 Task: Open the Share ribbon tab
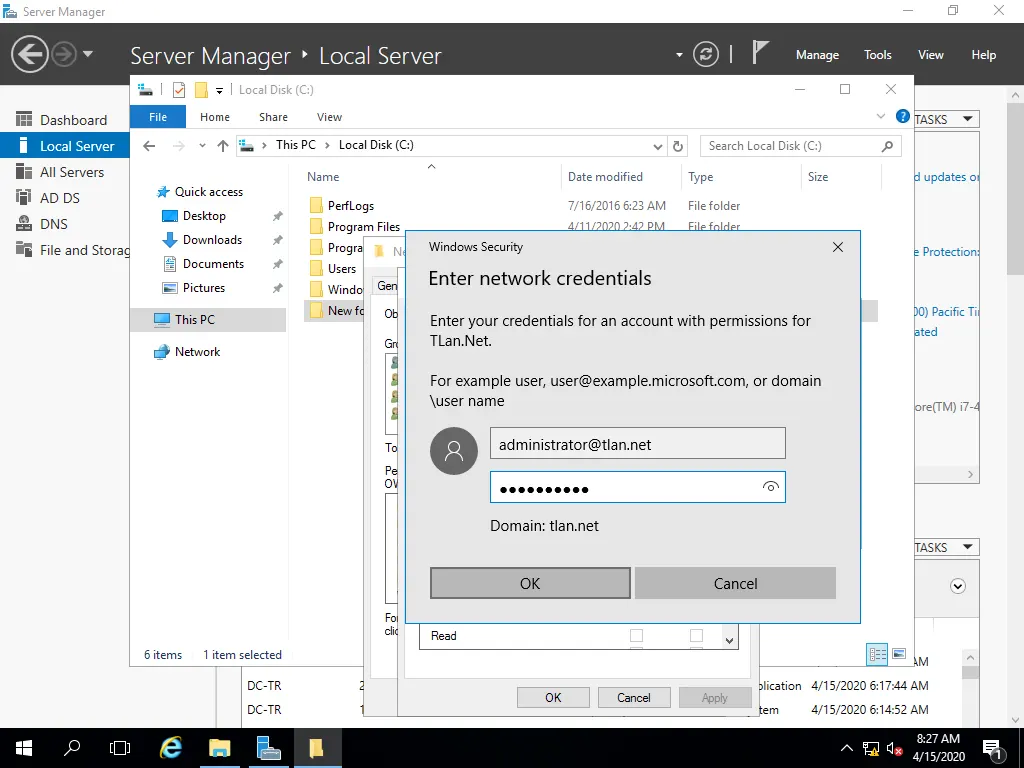point(273,117)
